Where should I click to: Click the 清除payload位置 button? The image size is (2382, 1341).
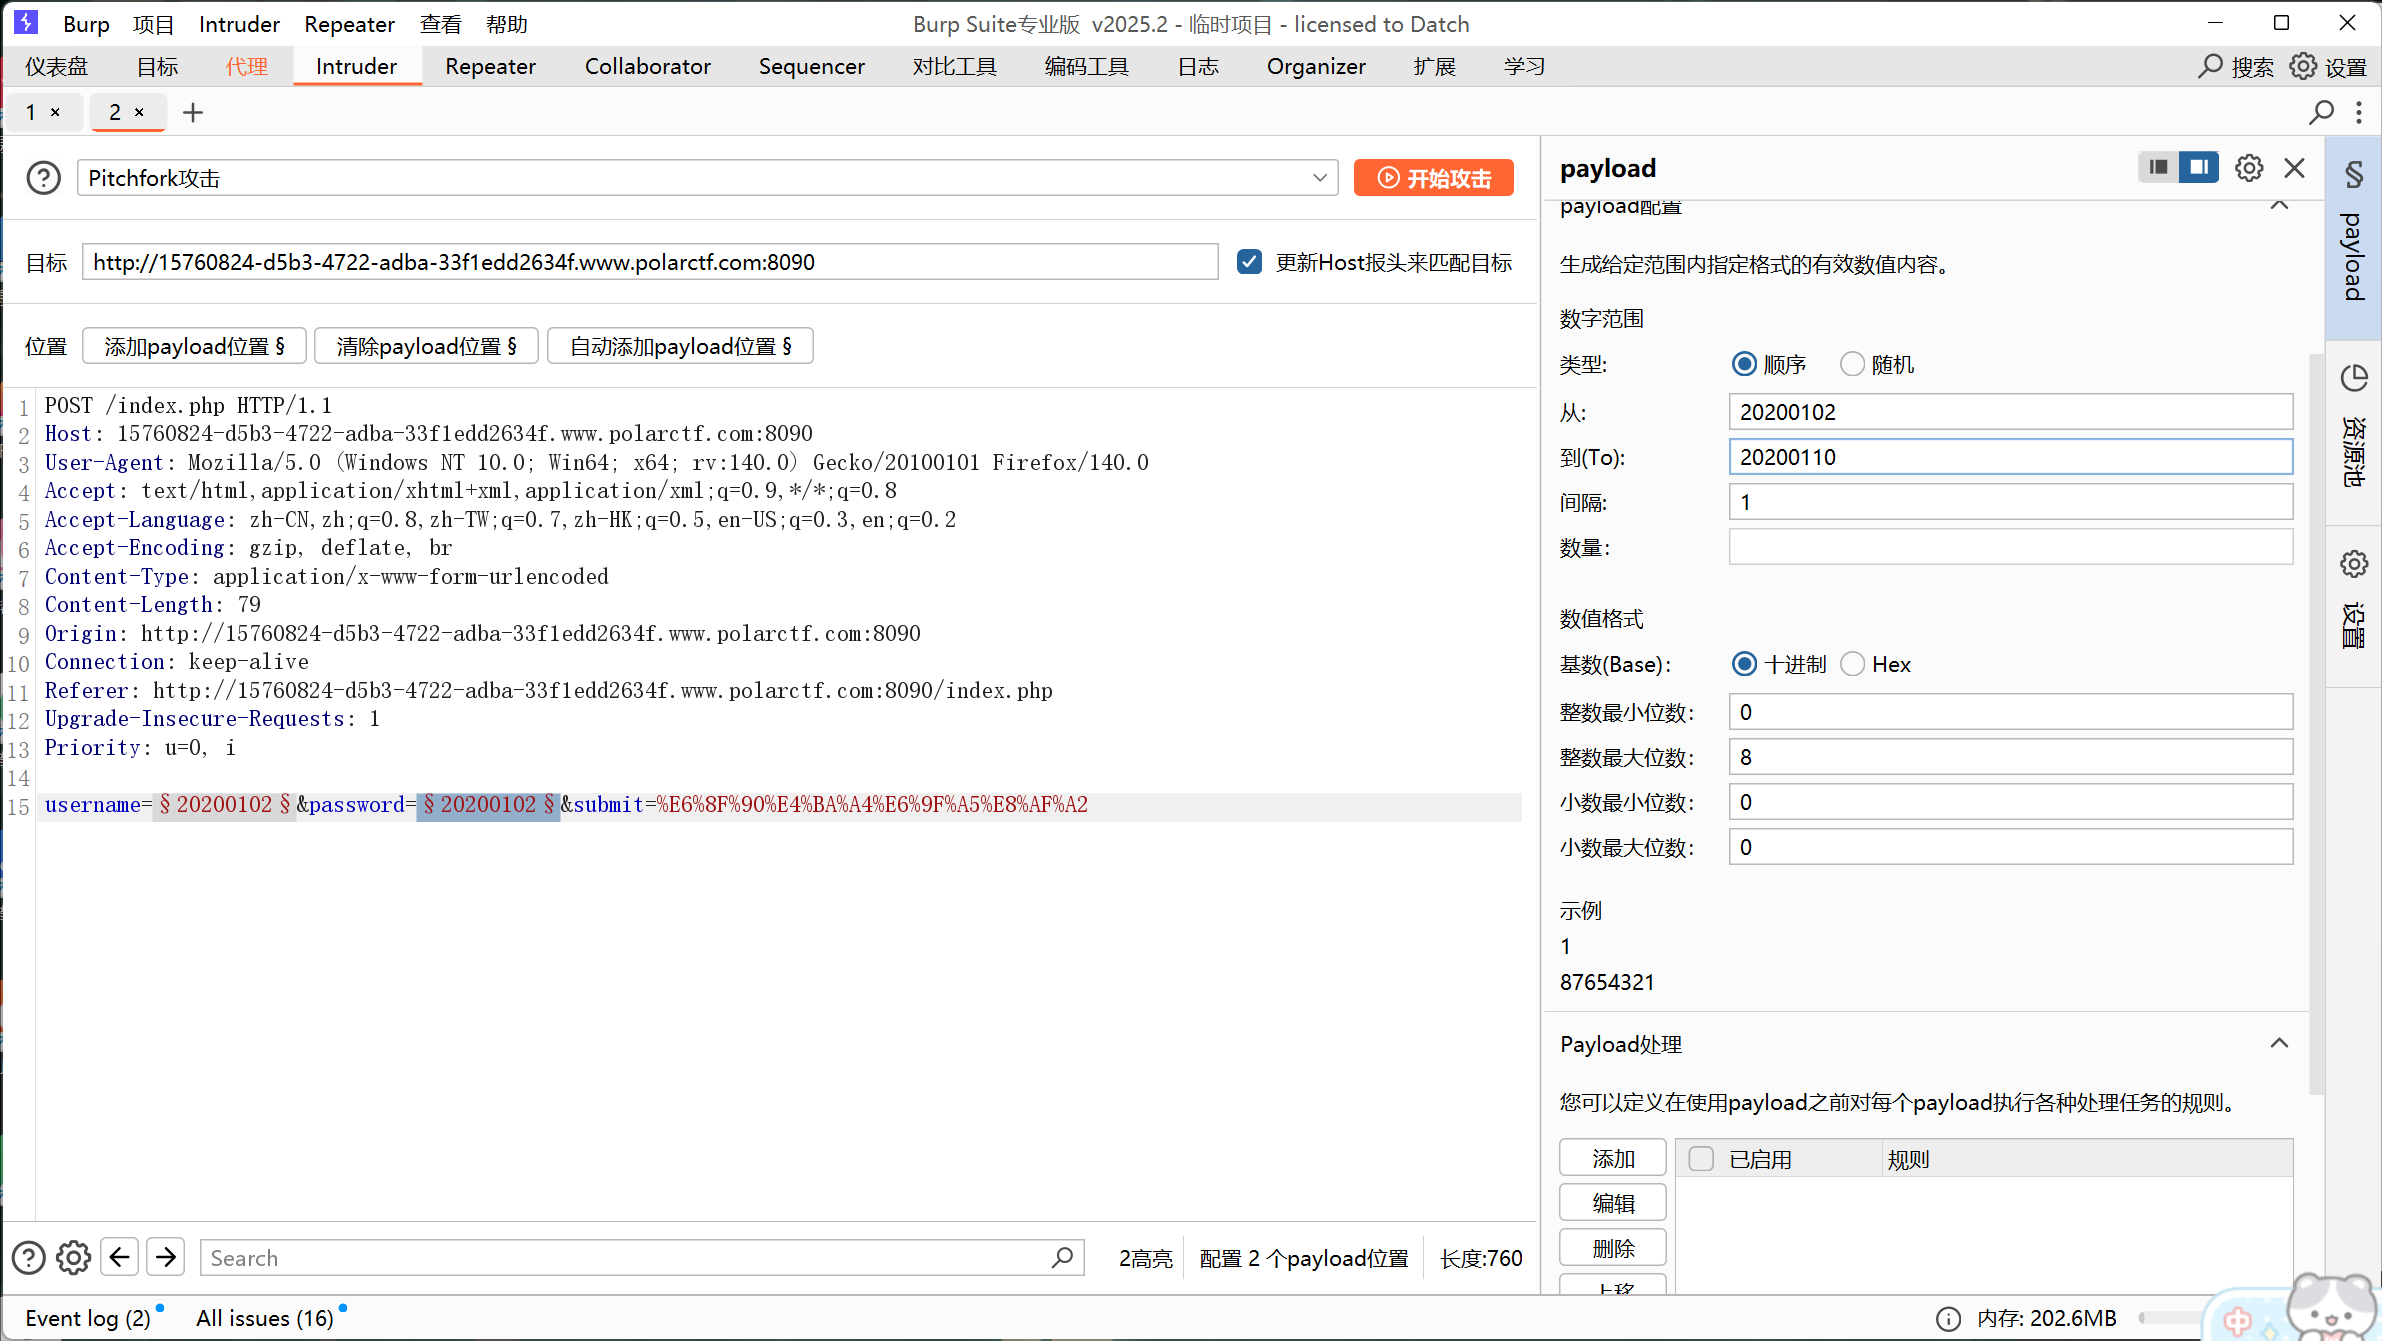(426, 346)
